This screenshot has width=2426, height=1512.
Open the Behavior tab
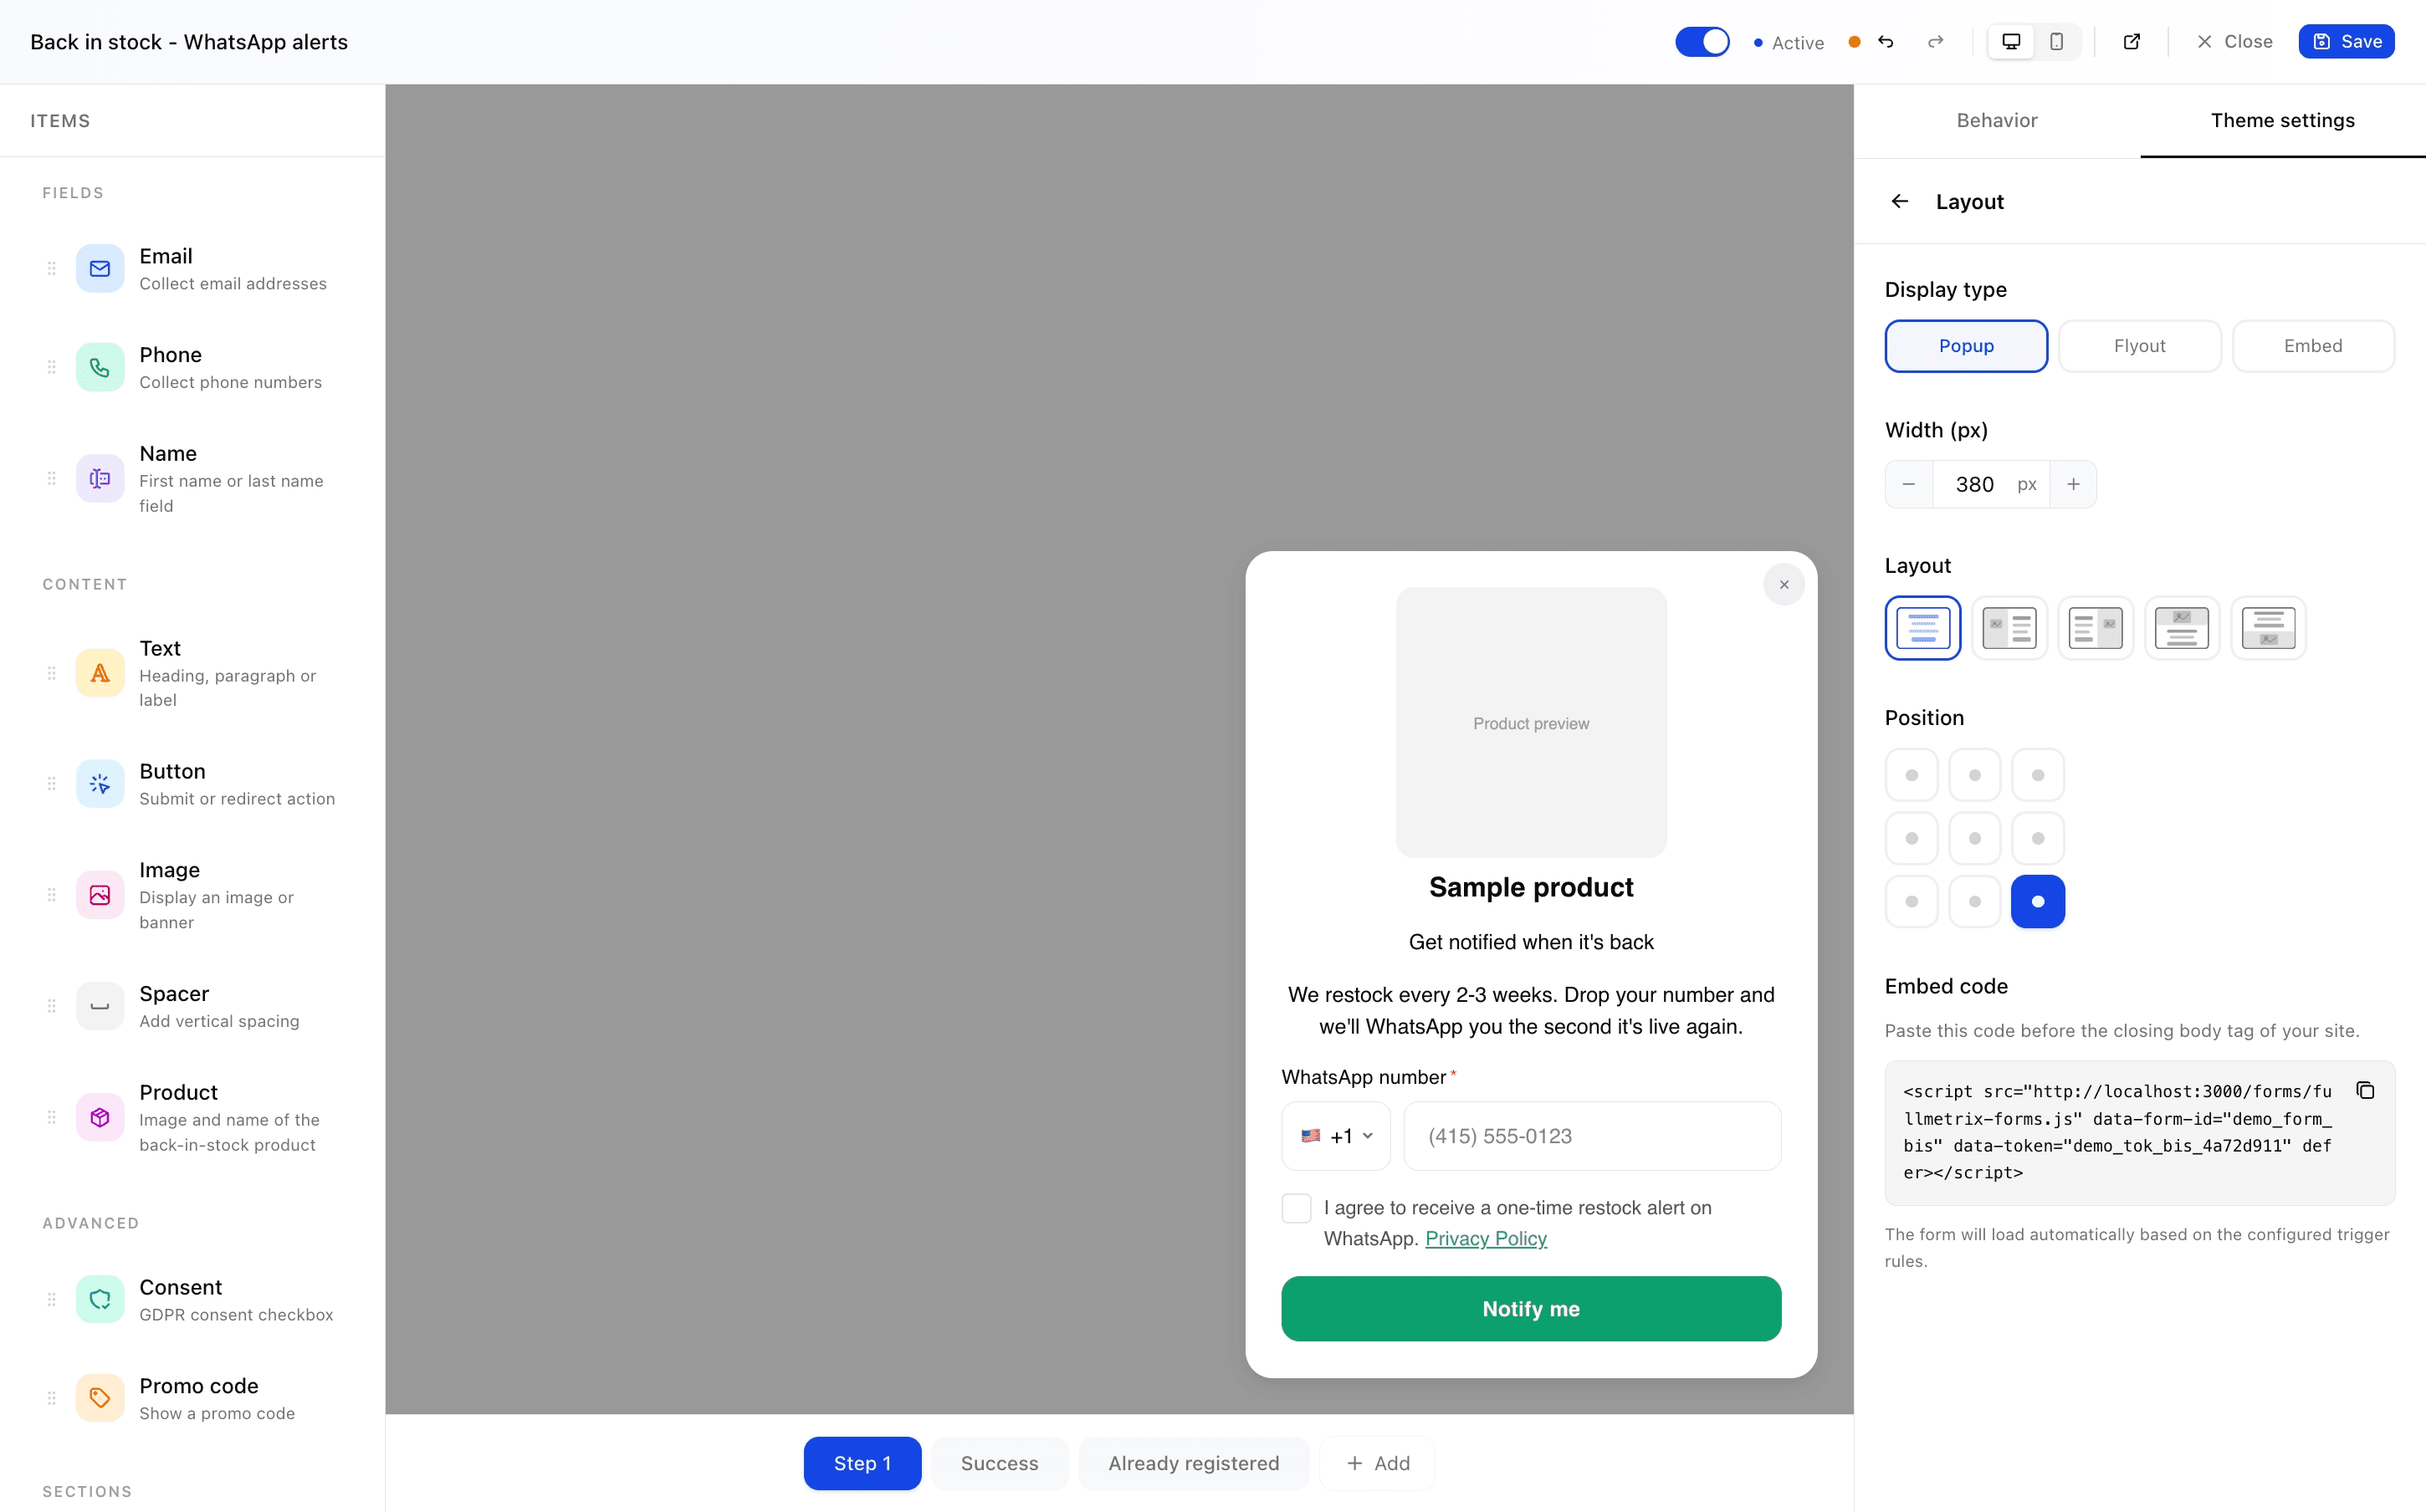point(1997,120)
